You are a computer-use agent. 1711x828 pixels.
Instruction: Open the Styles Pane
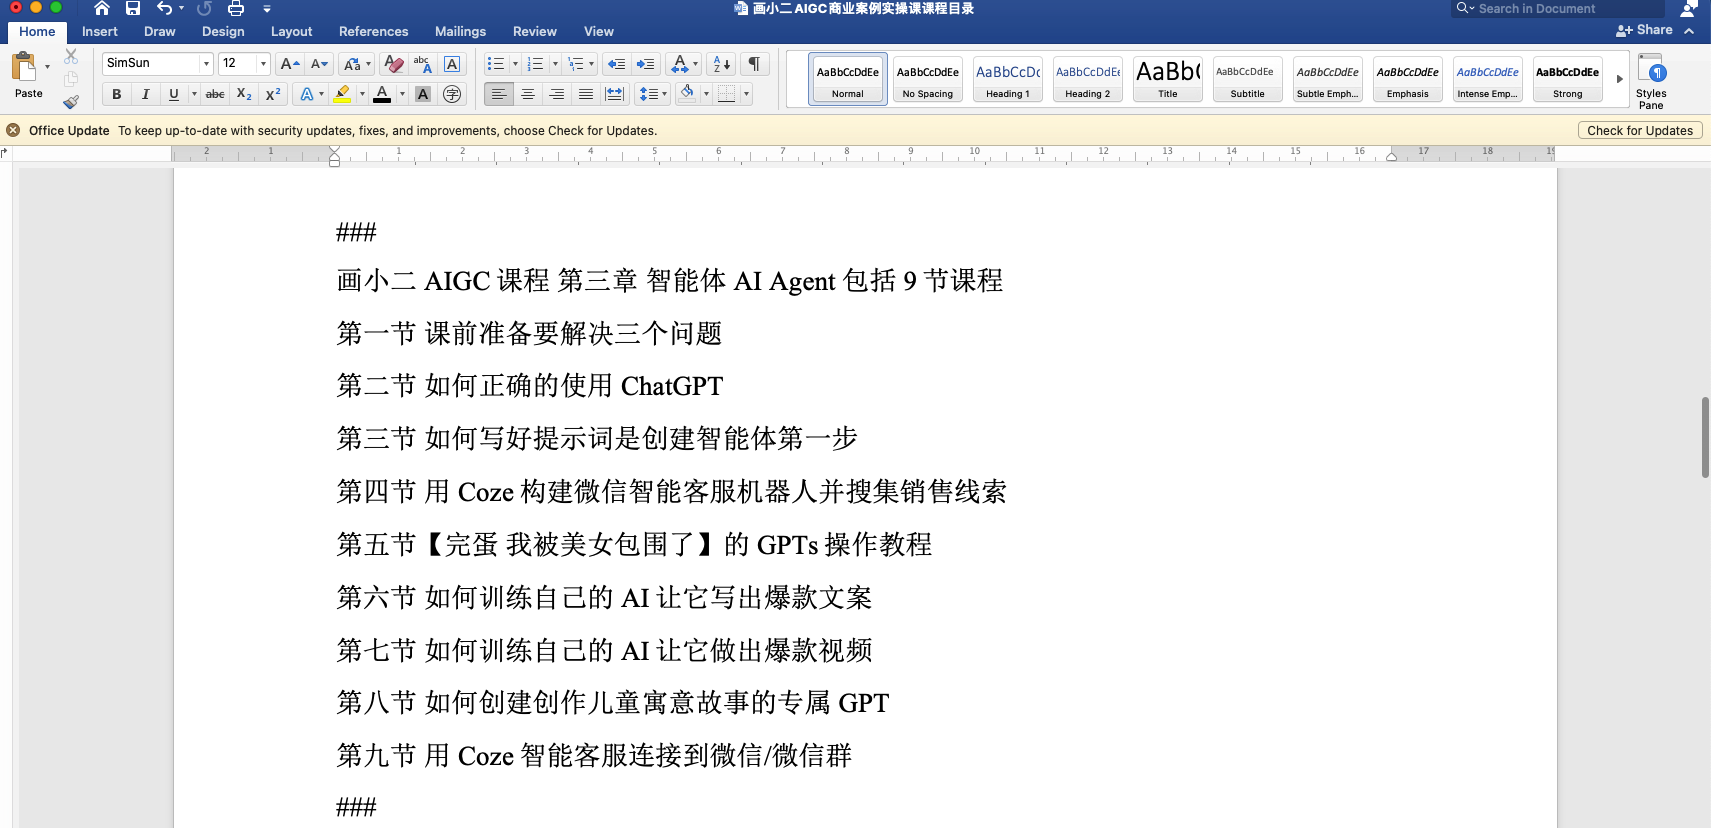(x=1651, y=81)
